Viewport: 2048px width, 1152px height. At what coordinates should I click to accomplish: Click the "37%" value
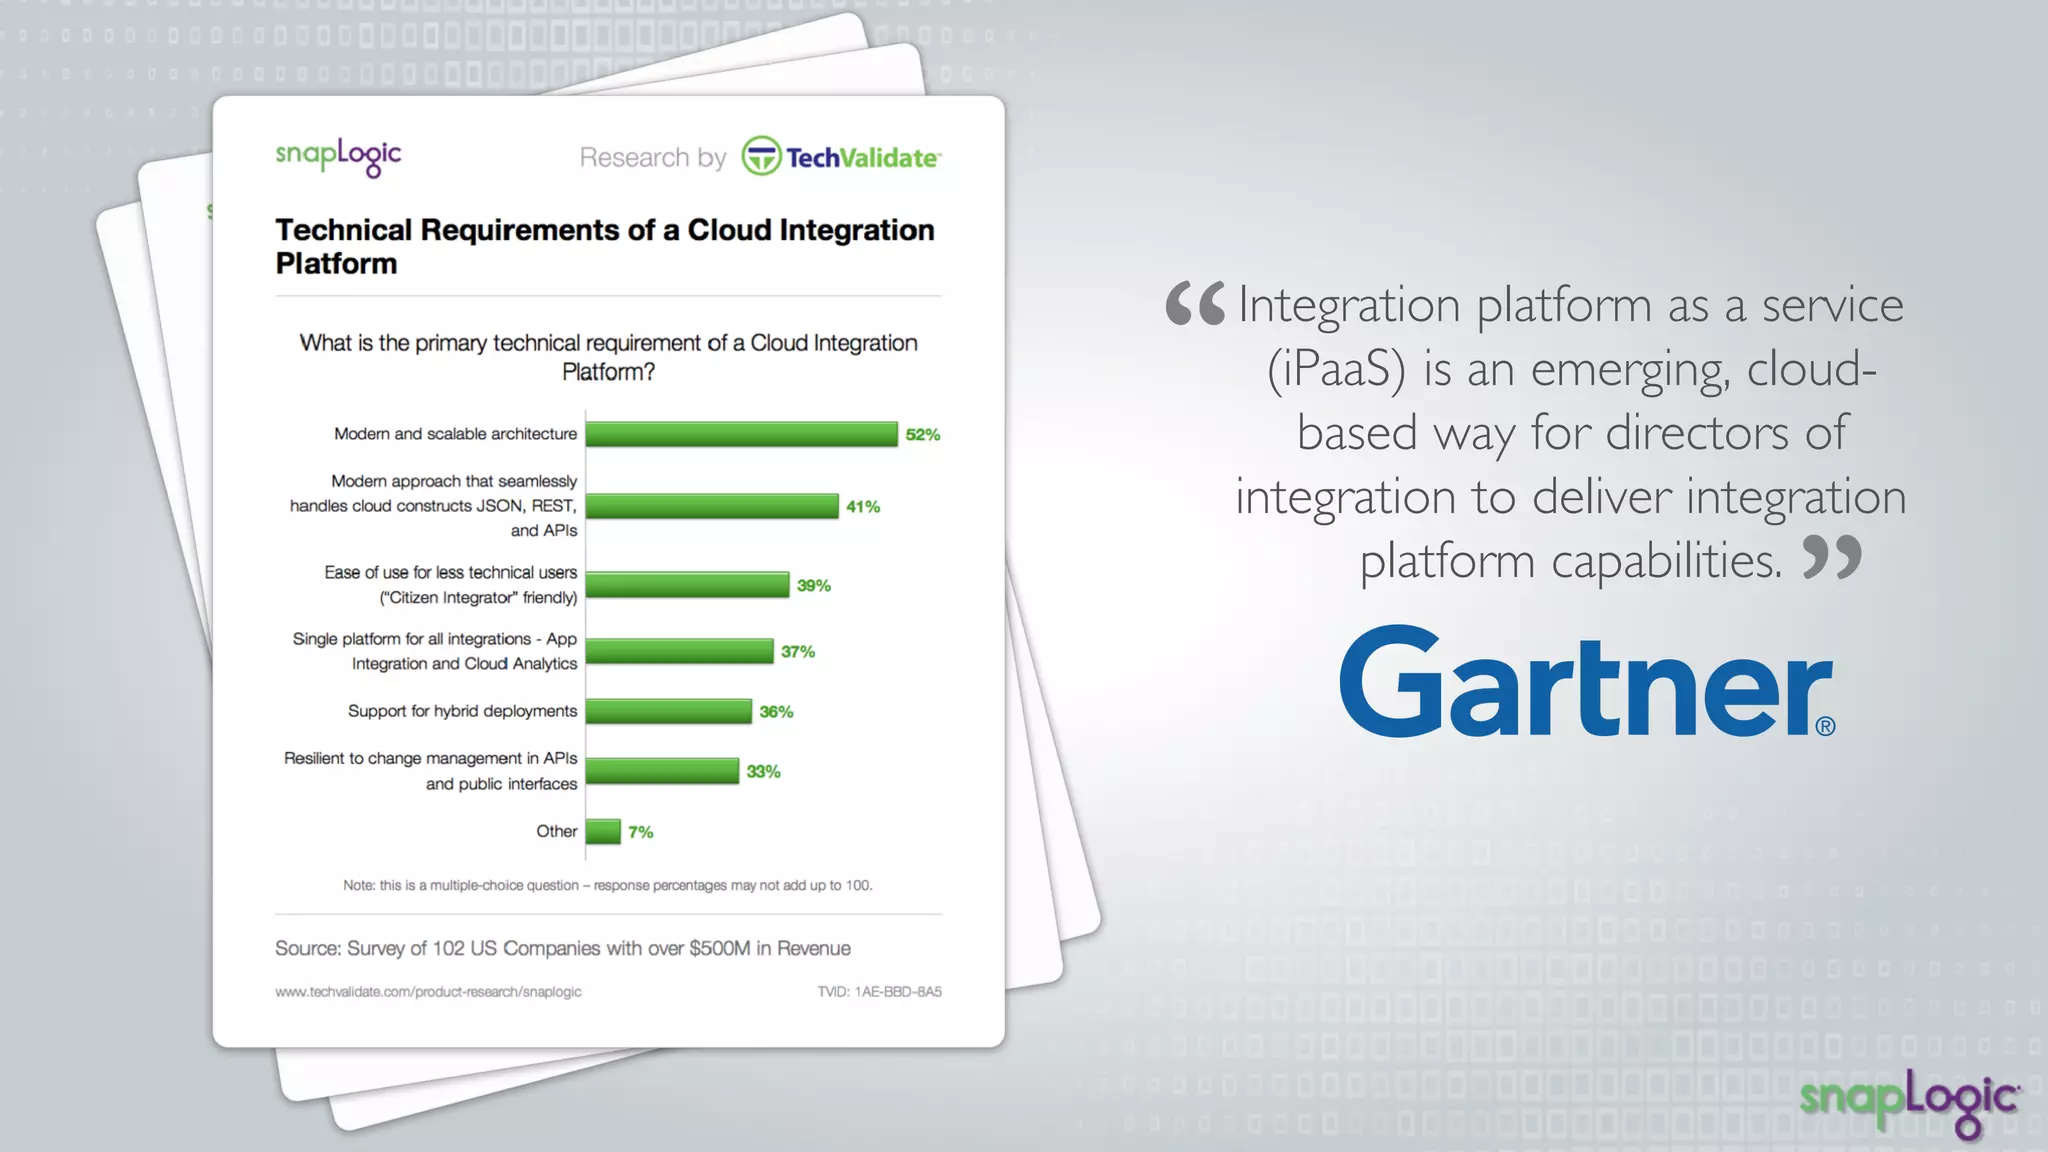click(x=798, y=652)
